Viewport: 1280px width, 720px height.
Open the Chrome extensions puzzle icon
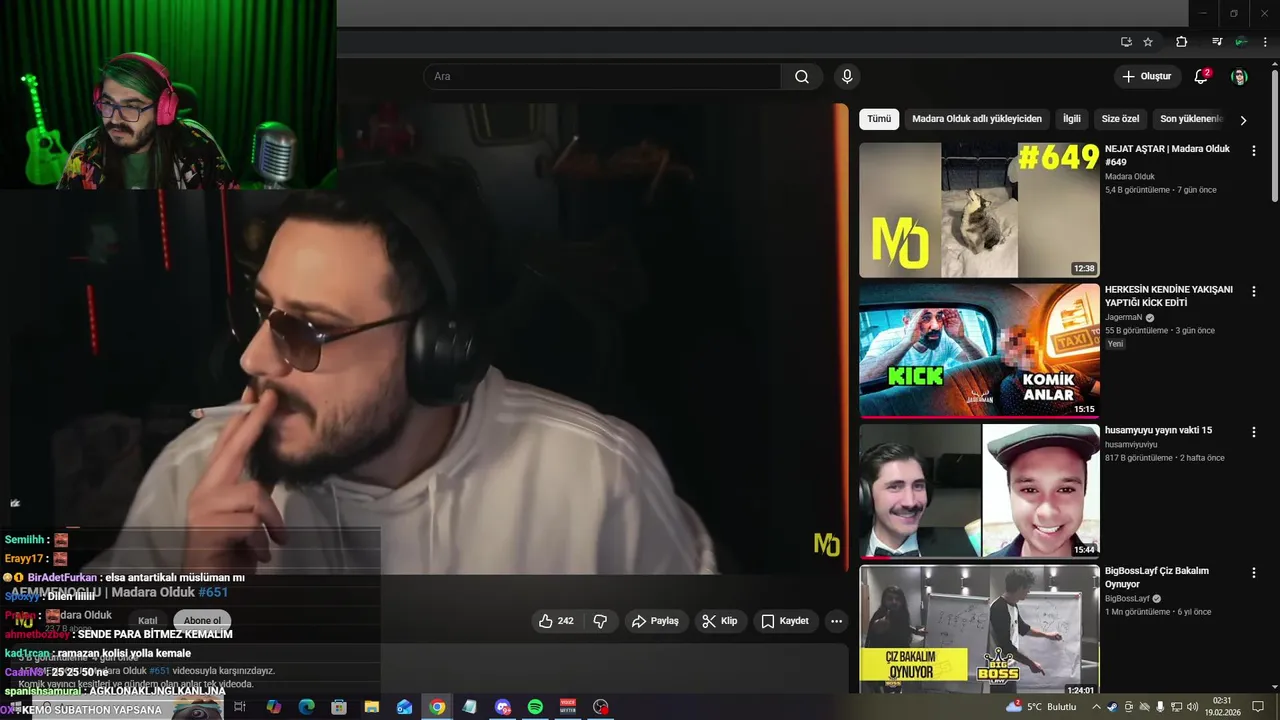1182,42
